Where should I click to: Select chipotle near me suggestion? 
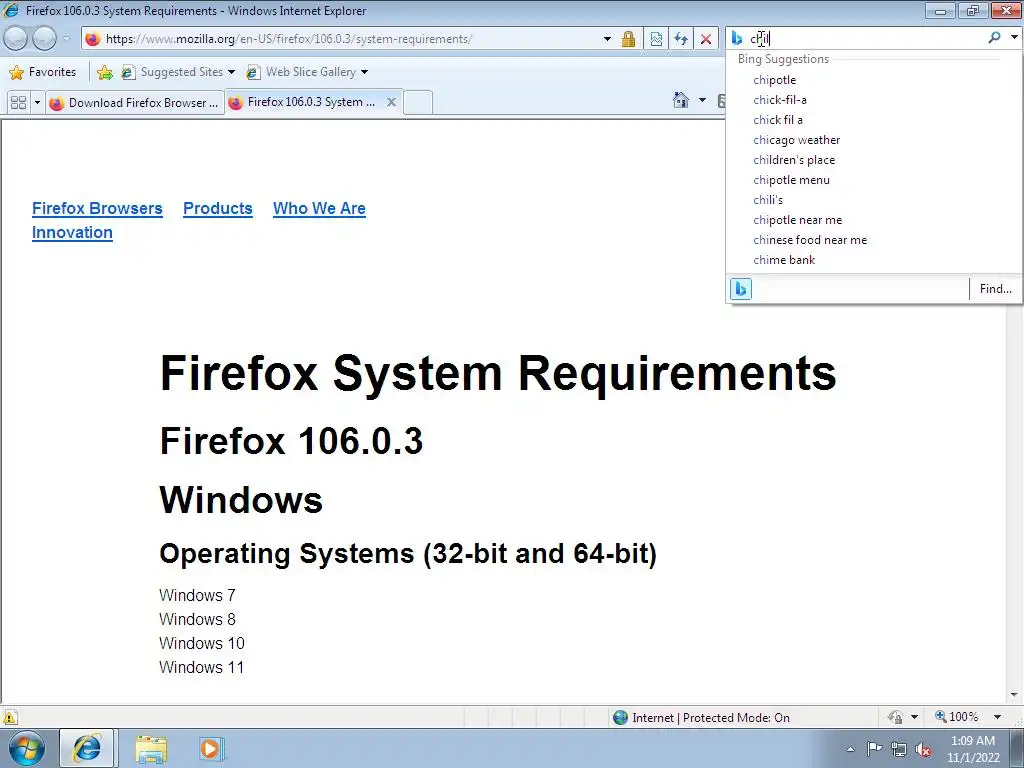point(797,220)
